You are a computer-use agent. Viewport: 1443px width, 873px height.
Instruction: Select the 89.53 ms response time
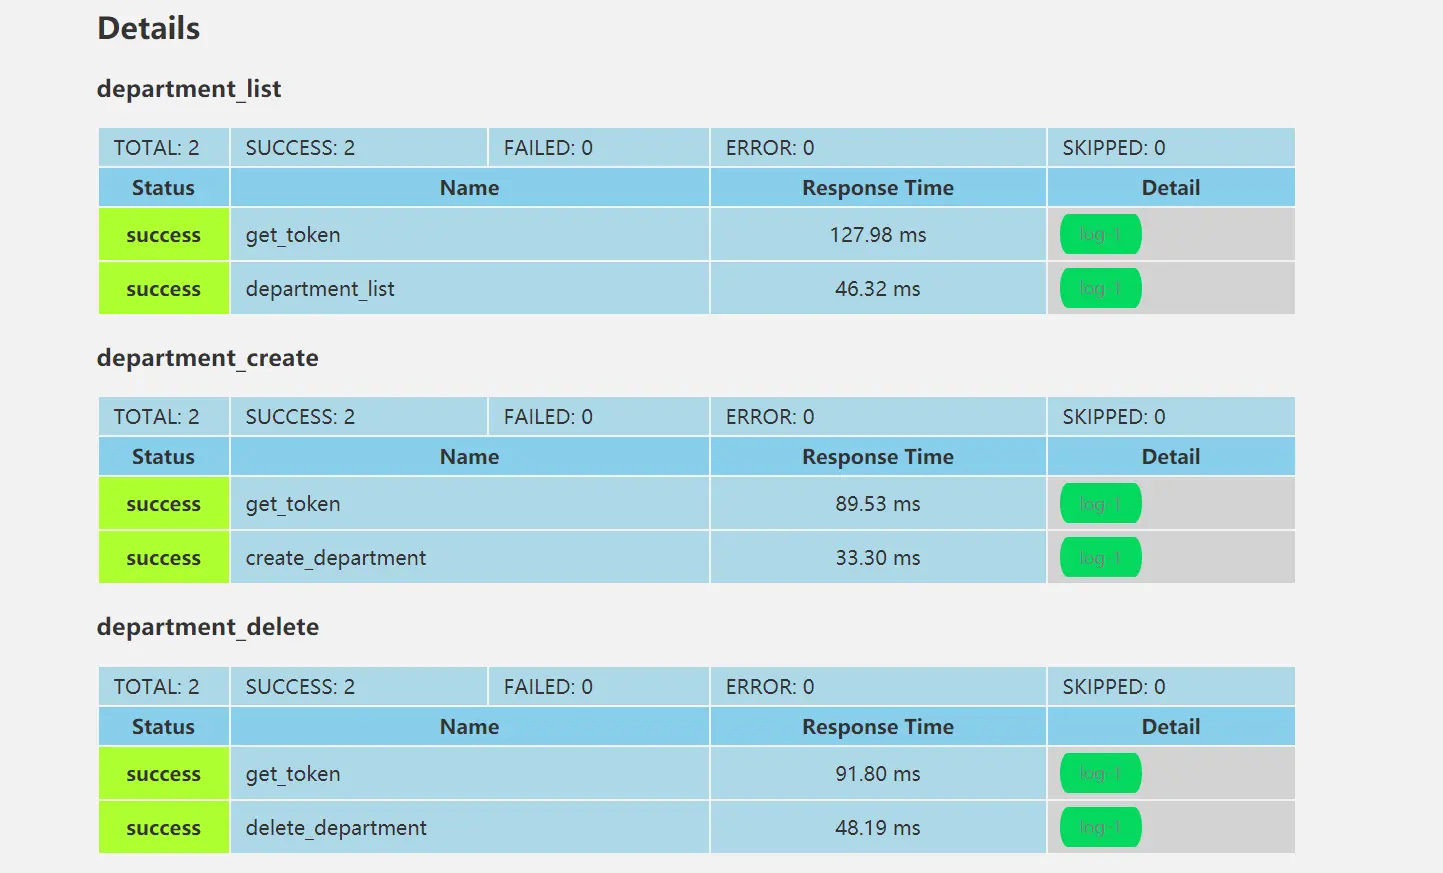click(878, 503)
